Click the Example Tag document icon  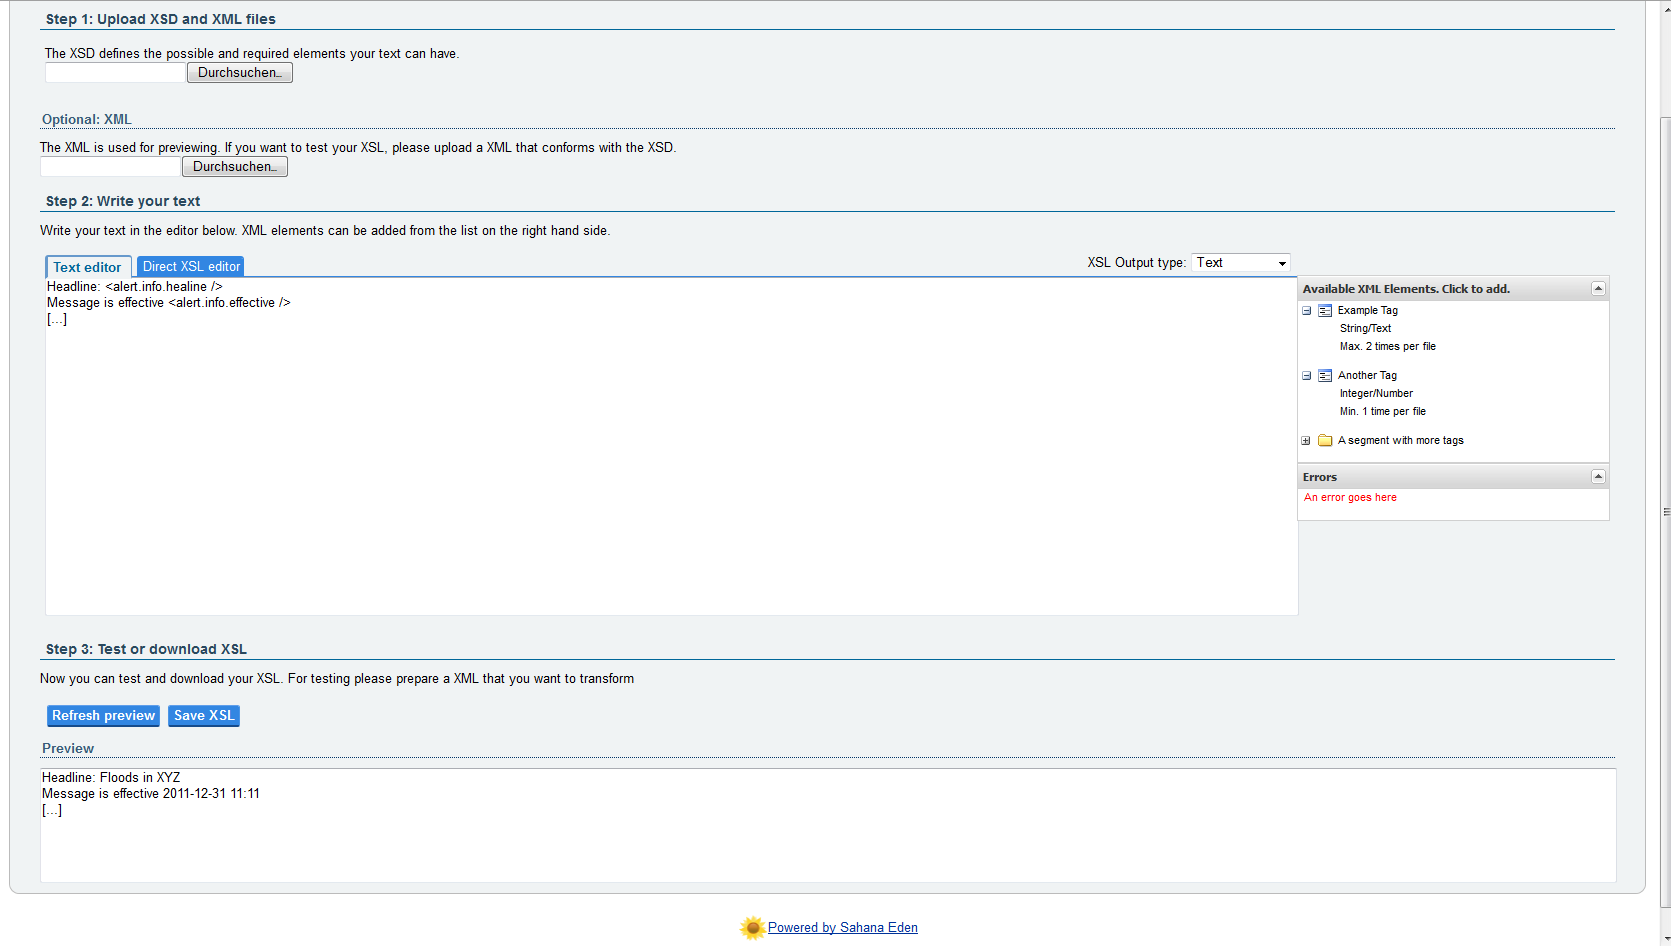(1325, 311)
